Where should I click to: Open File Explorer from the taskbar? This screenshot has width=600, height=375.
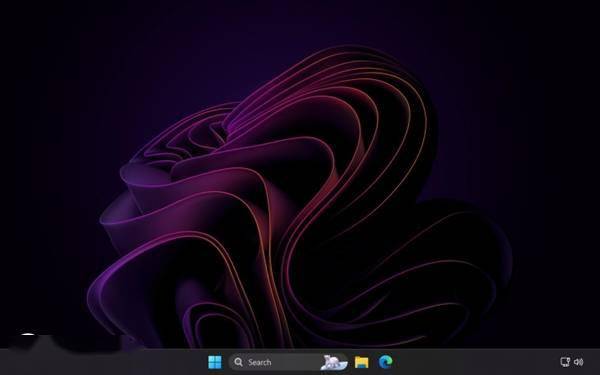click(361, 362)
